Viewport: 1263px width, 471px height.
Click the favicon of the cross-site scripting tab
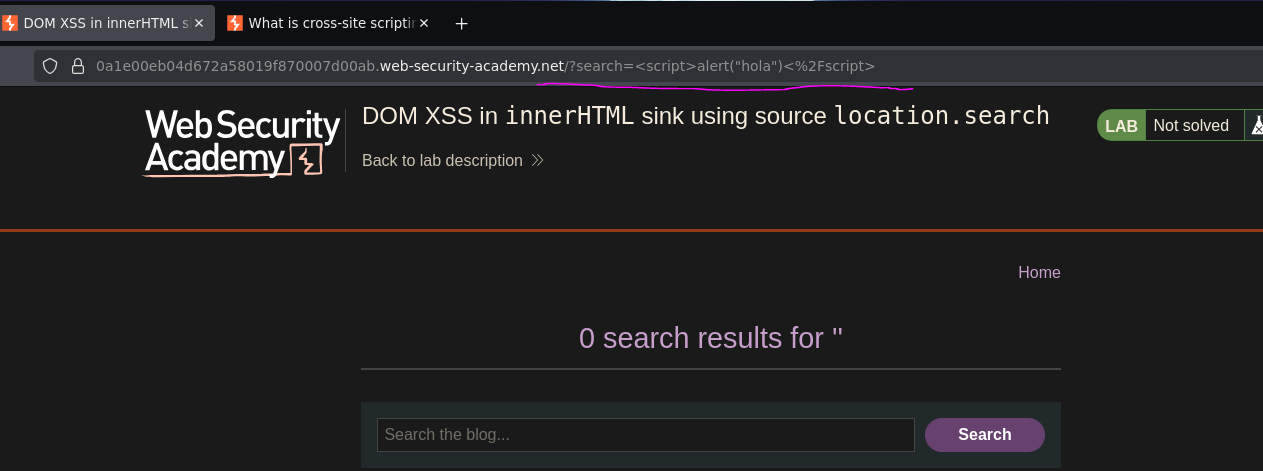[236, 23]
